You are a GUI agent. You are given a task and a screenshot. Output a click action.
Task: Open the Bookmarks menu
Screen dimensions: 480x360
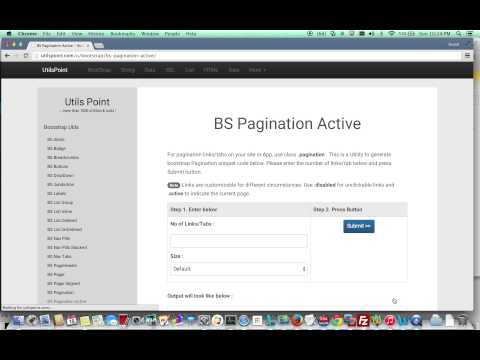[x=123, y=34]
